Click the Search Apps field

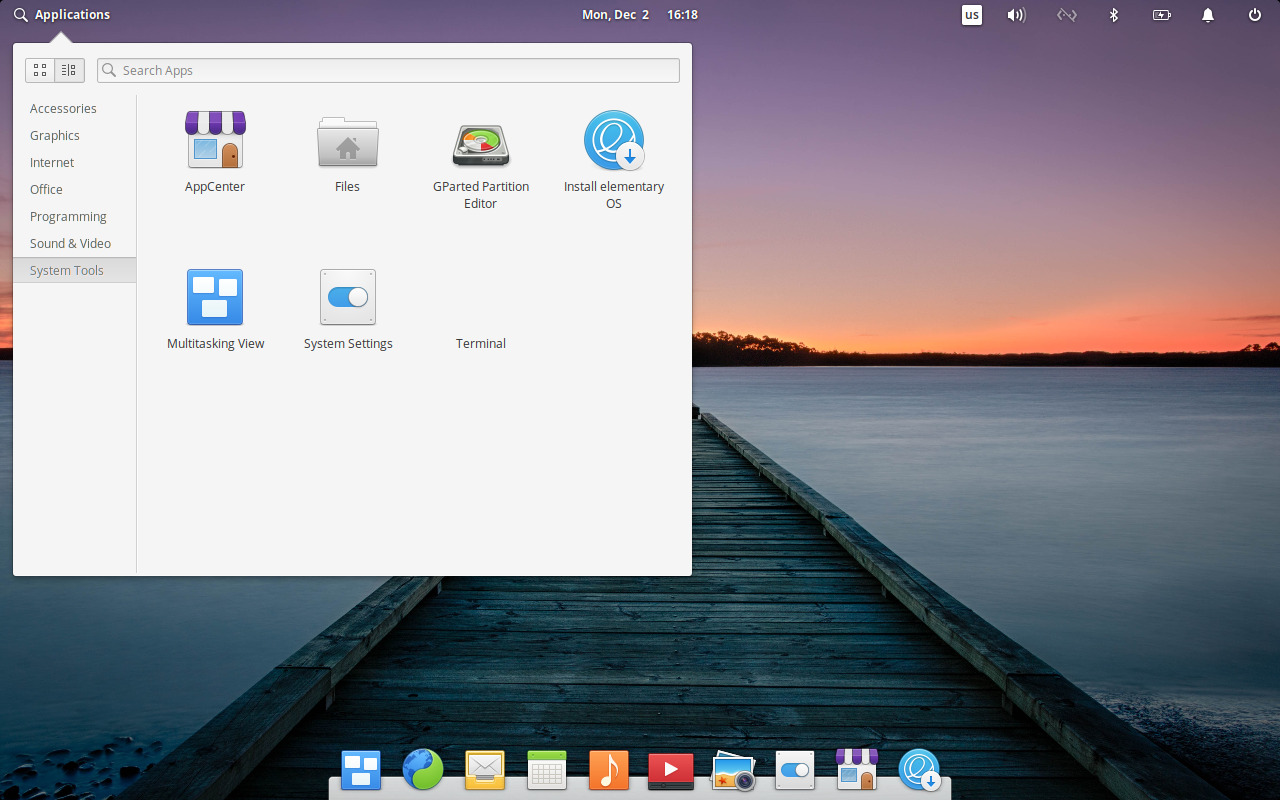pyautogui.click(x=388, y=70)
